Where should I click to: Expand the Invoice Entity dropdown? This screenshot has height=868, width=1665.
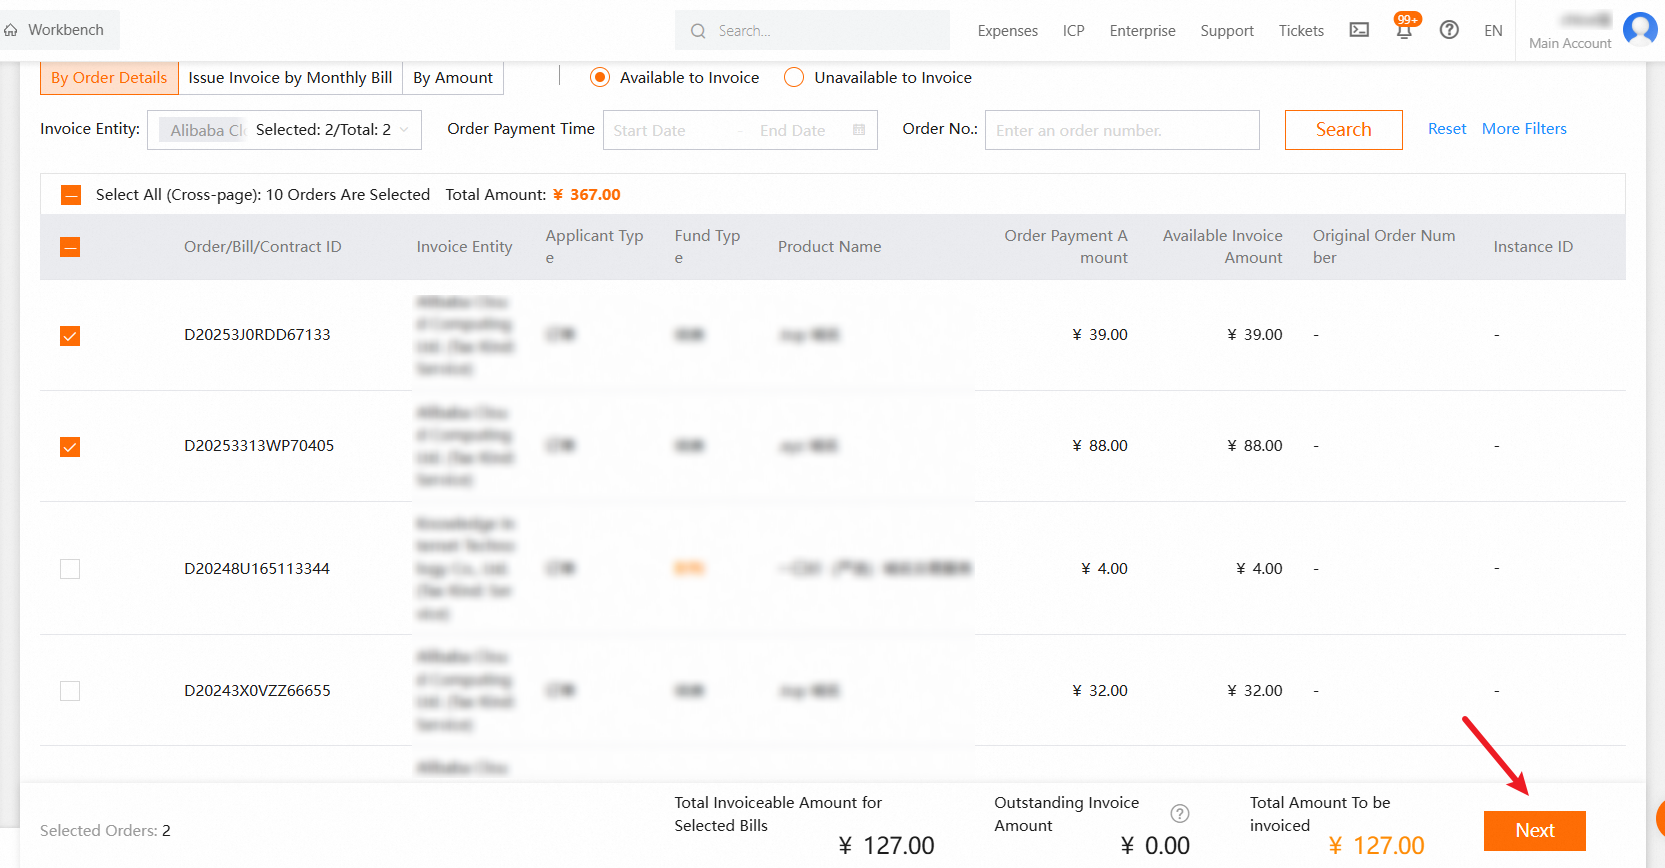click(284, 130)
